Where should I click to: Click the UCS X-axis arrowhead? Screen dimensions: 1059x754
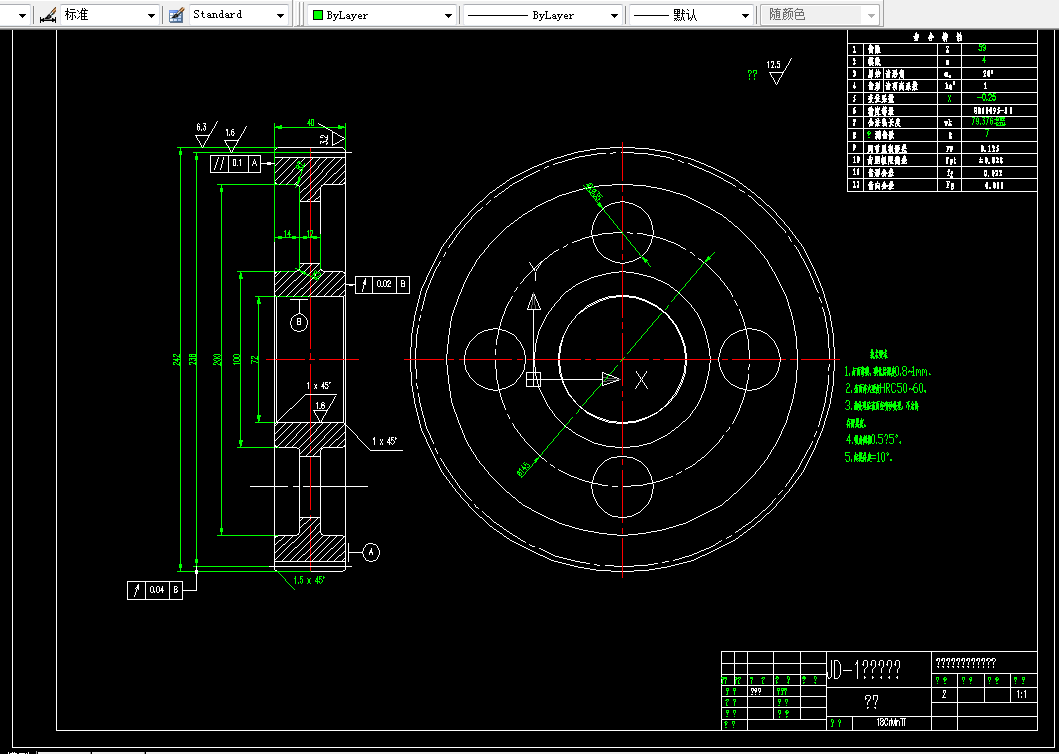click(611, 379)
